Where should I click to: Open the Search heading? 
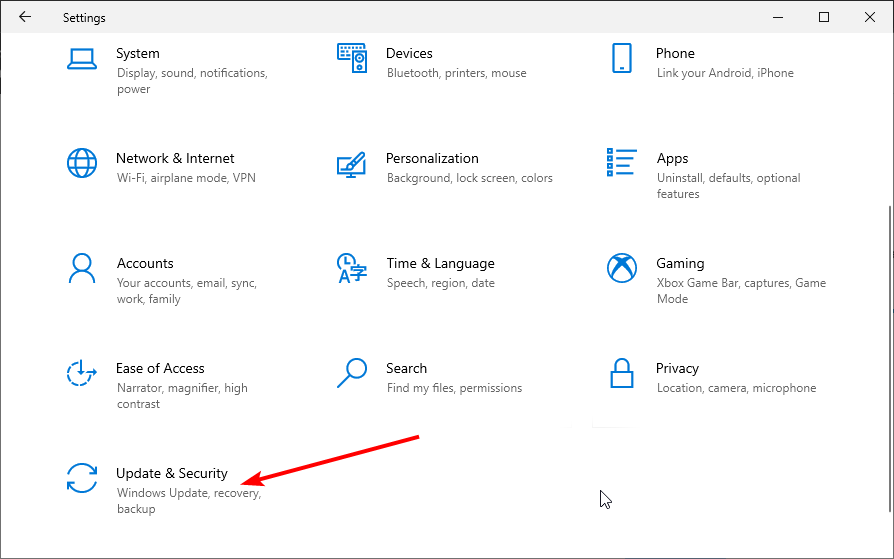(x=407, y=368)
